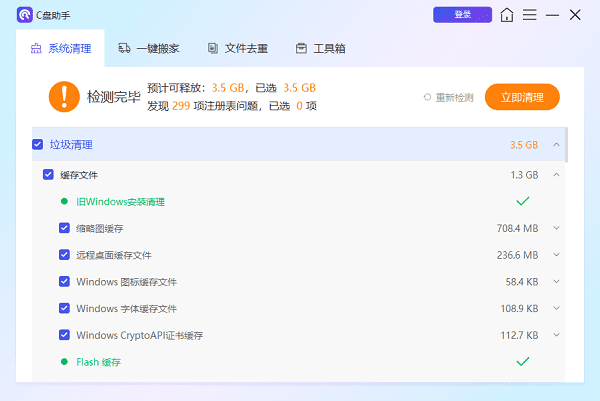
Task: Expand the 远程桌面缓存文件 row chevron
Action: [x=557, y=255]
